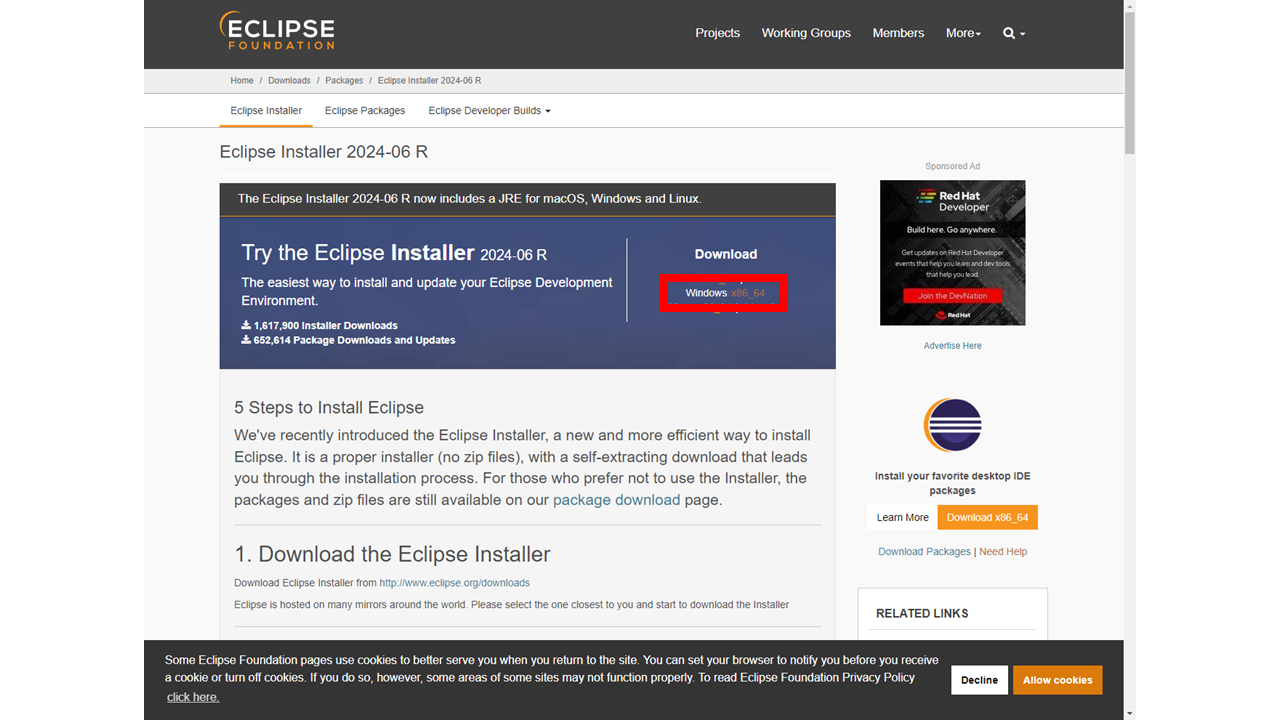Viewport: 1280px width, 720px height.
Task: Click Downloads in the breadcrumb
Action: coord(289,80)
